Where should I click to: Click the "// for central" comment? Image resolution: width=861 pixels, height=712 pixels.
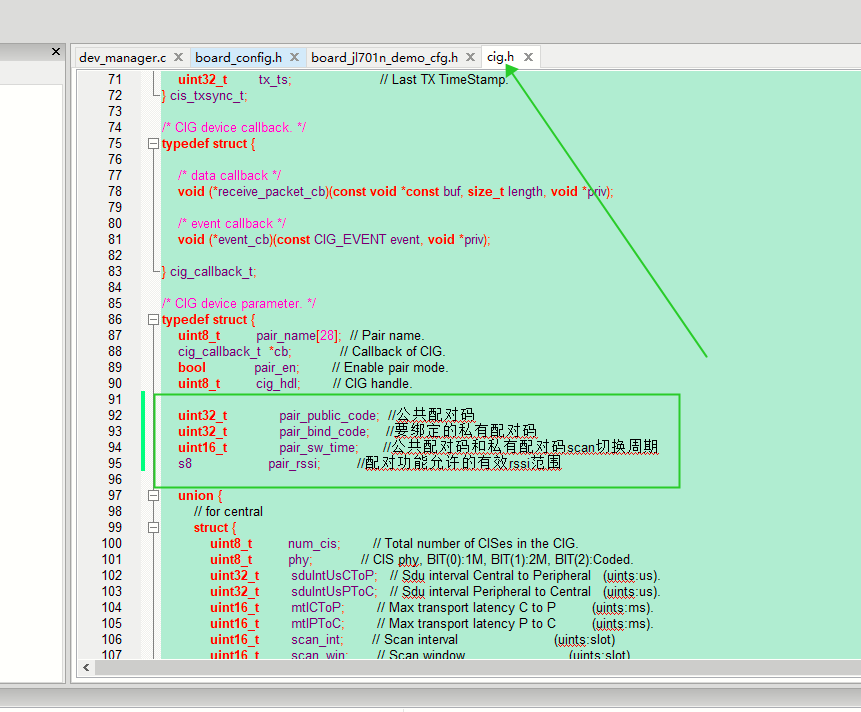tap(228, 512)
